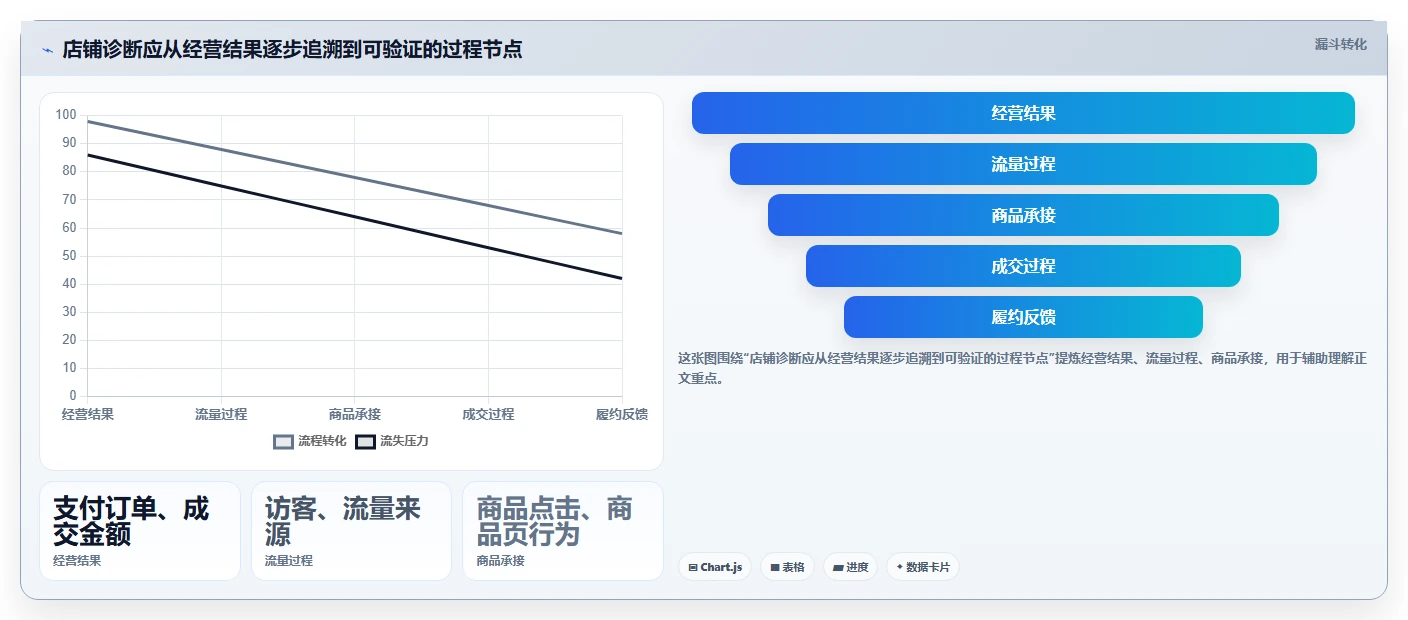This screenshot has width=1408, height=620.
Task: Click the dark 流失压力 line in the chart
Action: (355, 216)
